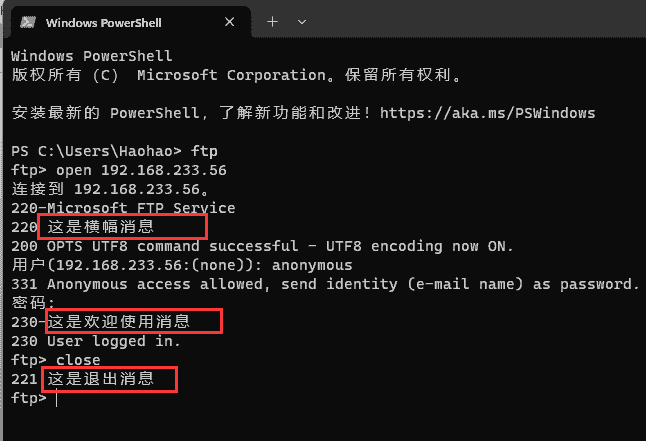
Task: Click the 'close' command text
Action: pos(78,360)
